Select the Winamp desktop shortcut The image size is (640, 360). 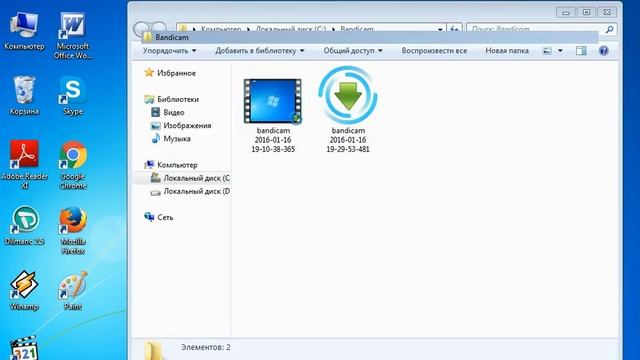(x=24, y=291)
